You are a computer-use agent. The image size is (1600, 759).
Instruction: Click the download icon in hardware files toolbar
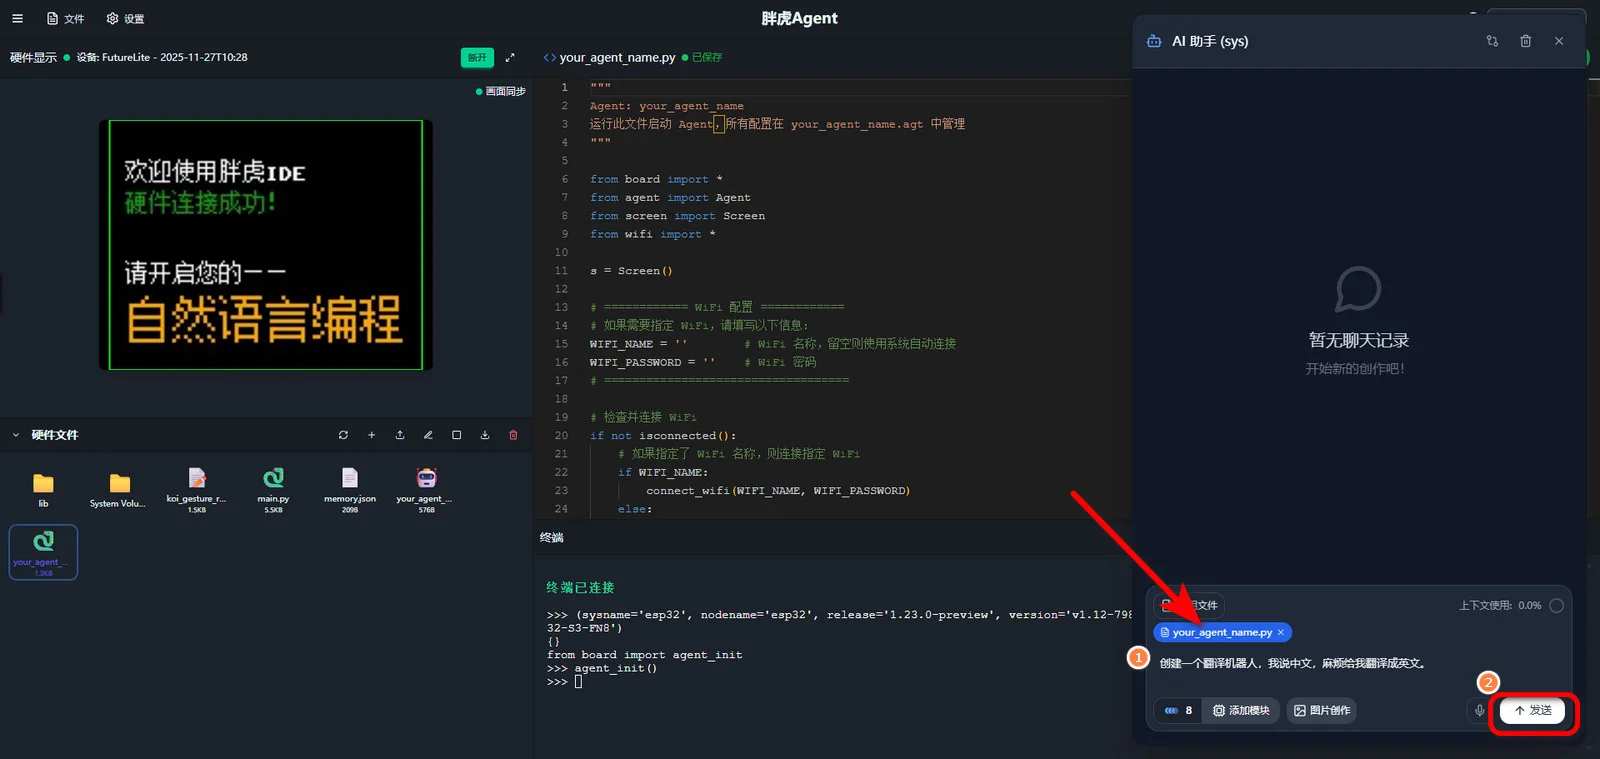[x=485, y=435]
